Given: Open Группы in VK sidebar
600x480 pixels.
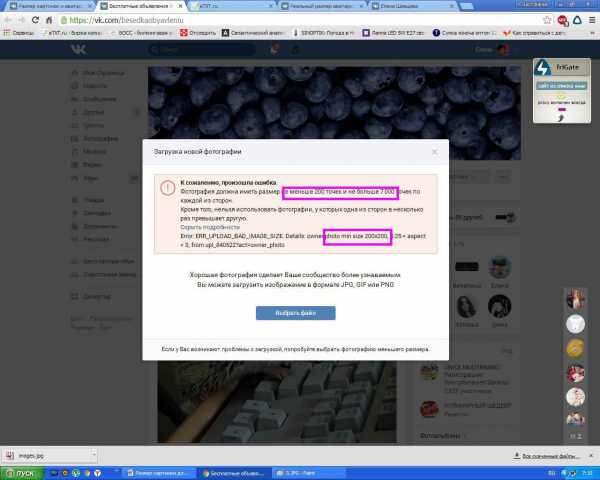Looking at the screenshot, I should coord(88,125).
